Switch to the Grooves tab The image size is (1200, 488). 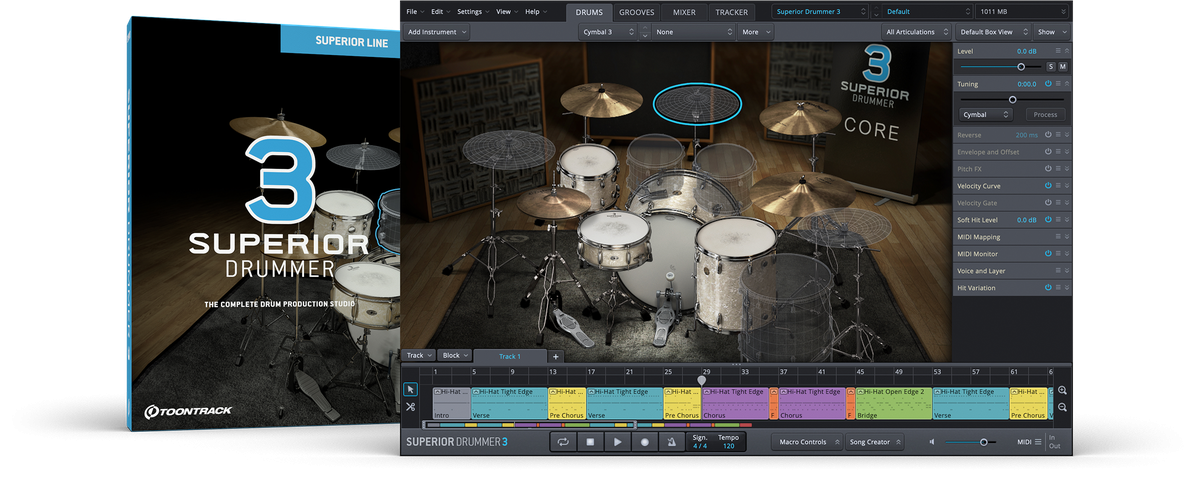pos(637,12)
